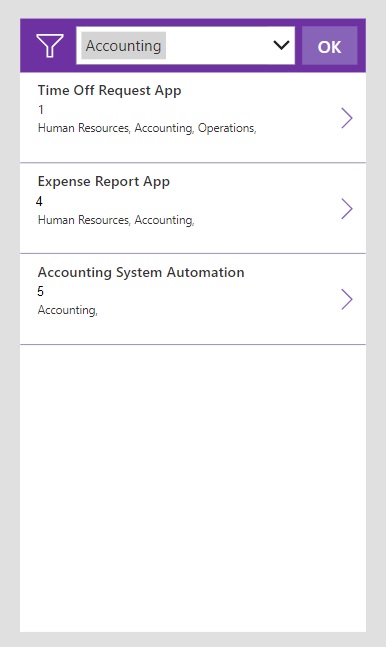Click 'Human Resources, Accounting,' department text
The height and width of the screenshot is (647, 386).
[116, 220]
